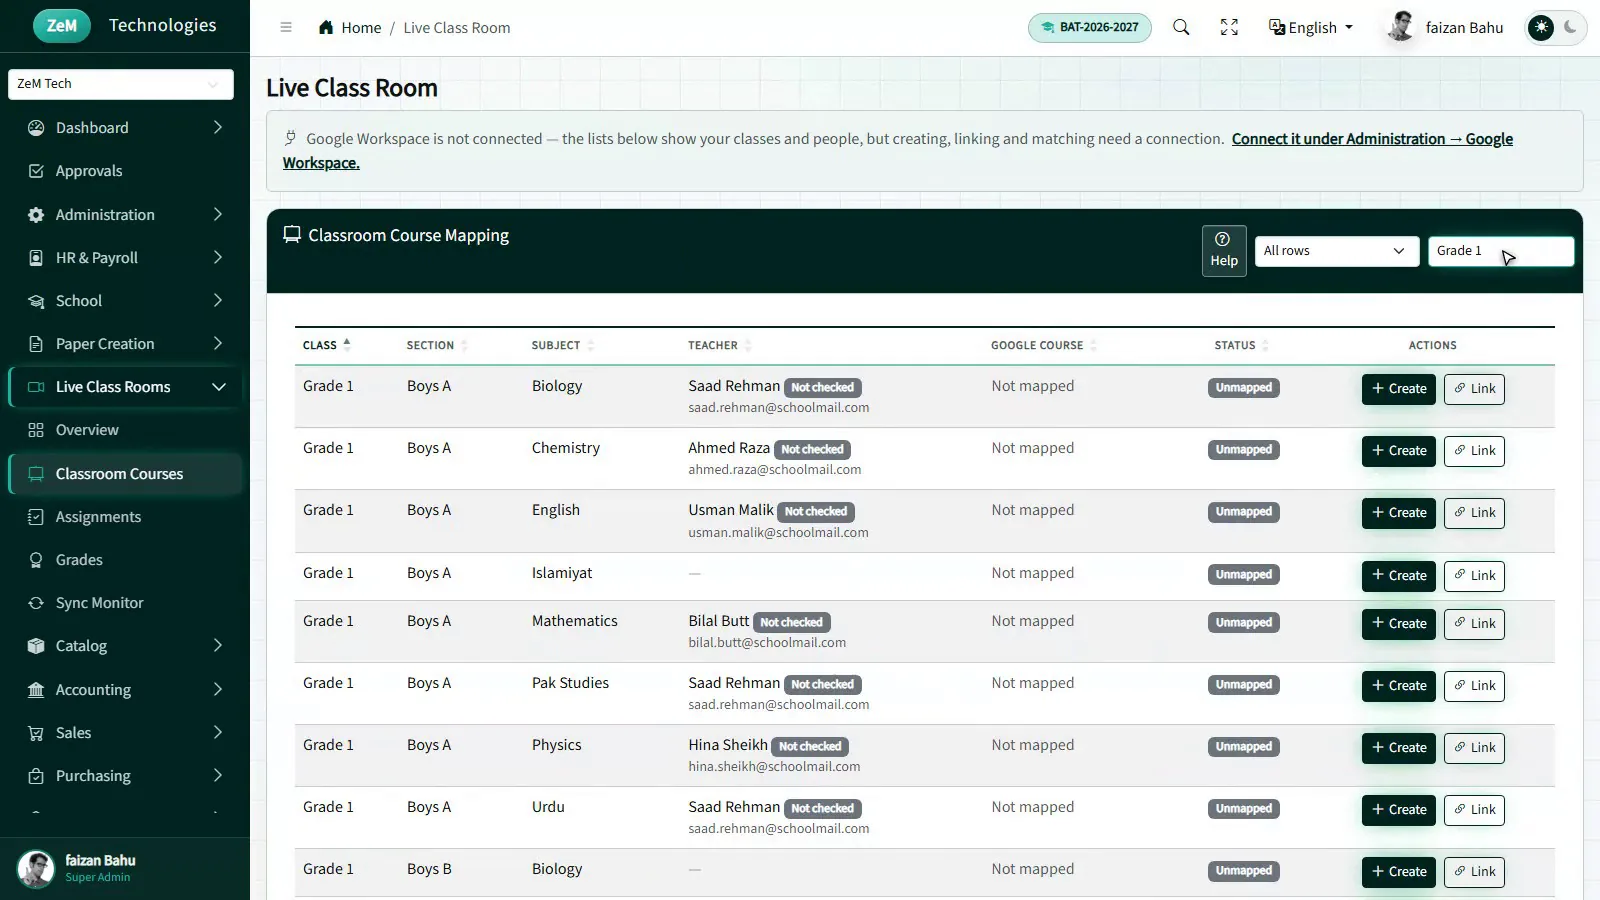Create Google course for Mathematics row
Image resolution: width=1600 pixels, height=900 pixels.
tap(1398, 624)
